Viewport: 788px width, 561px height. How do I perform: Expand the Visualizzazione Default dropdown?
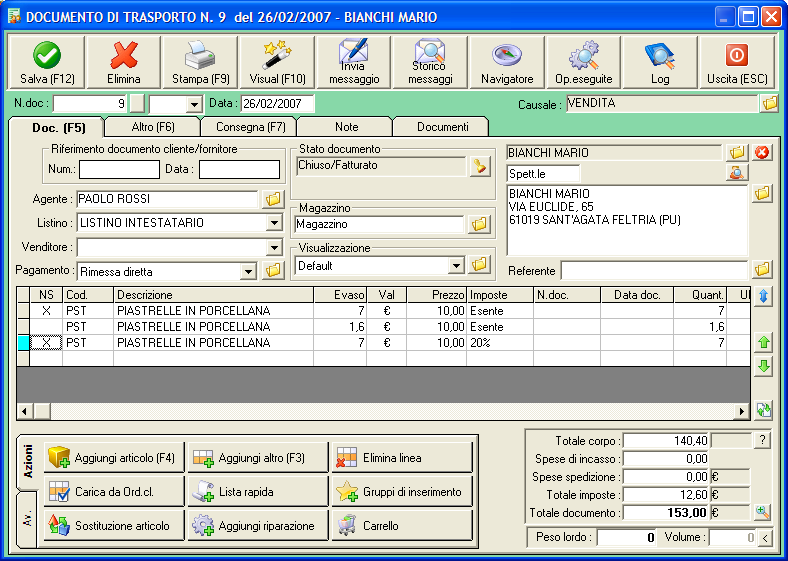pos(456,266)
